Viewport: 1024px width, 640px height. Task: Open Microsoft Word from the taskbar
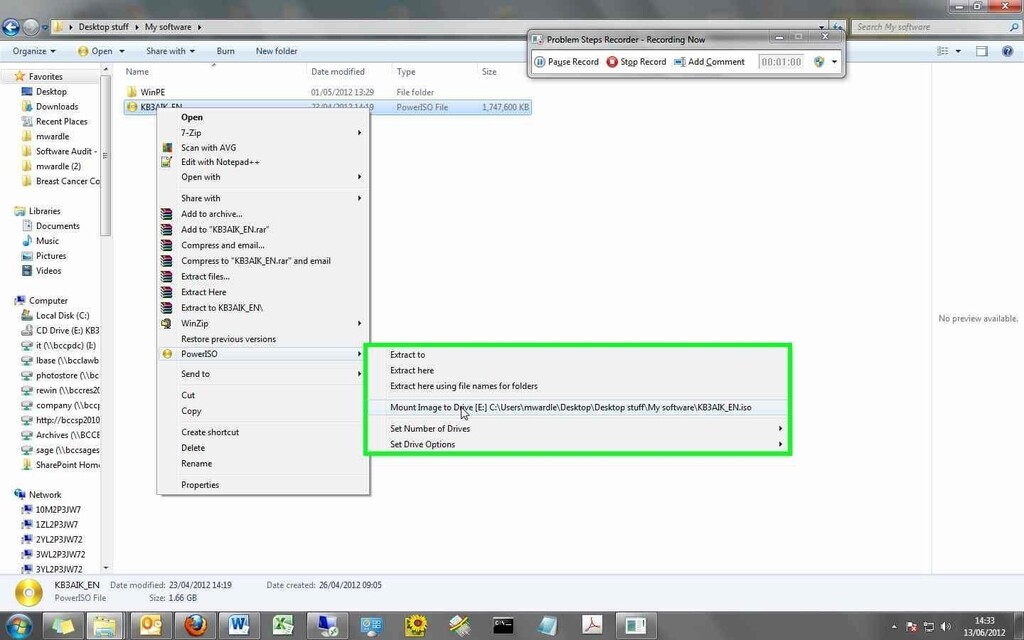[x=240, y=625]
